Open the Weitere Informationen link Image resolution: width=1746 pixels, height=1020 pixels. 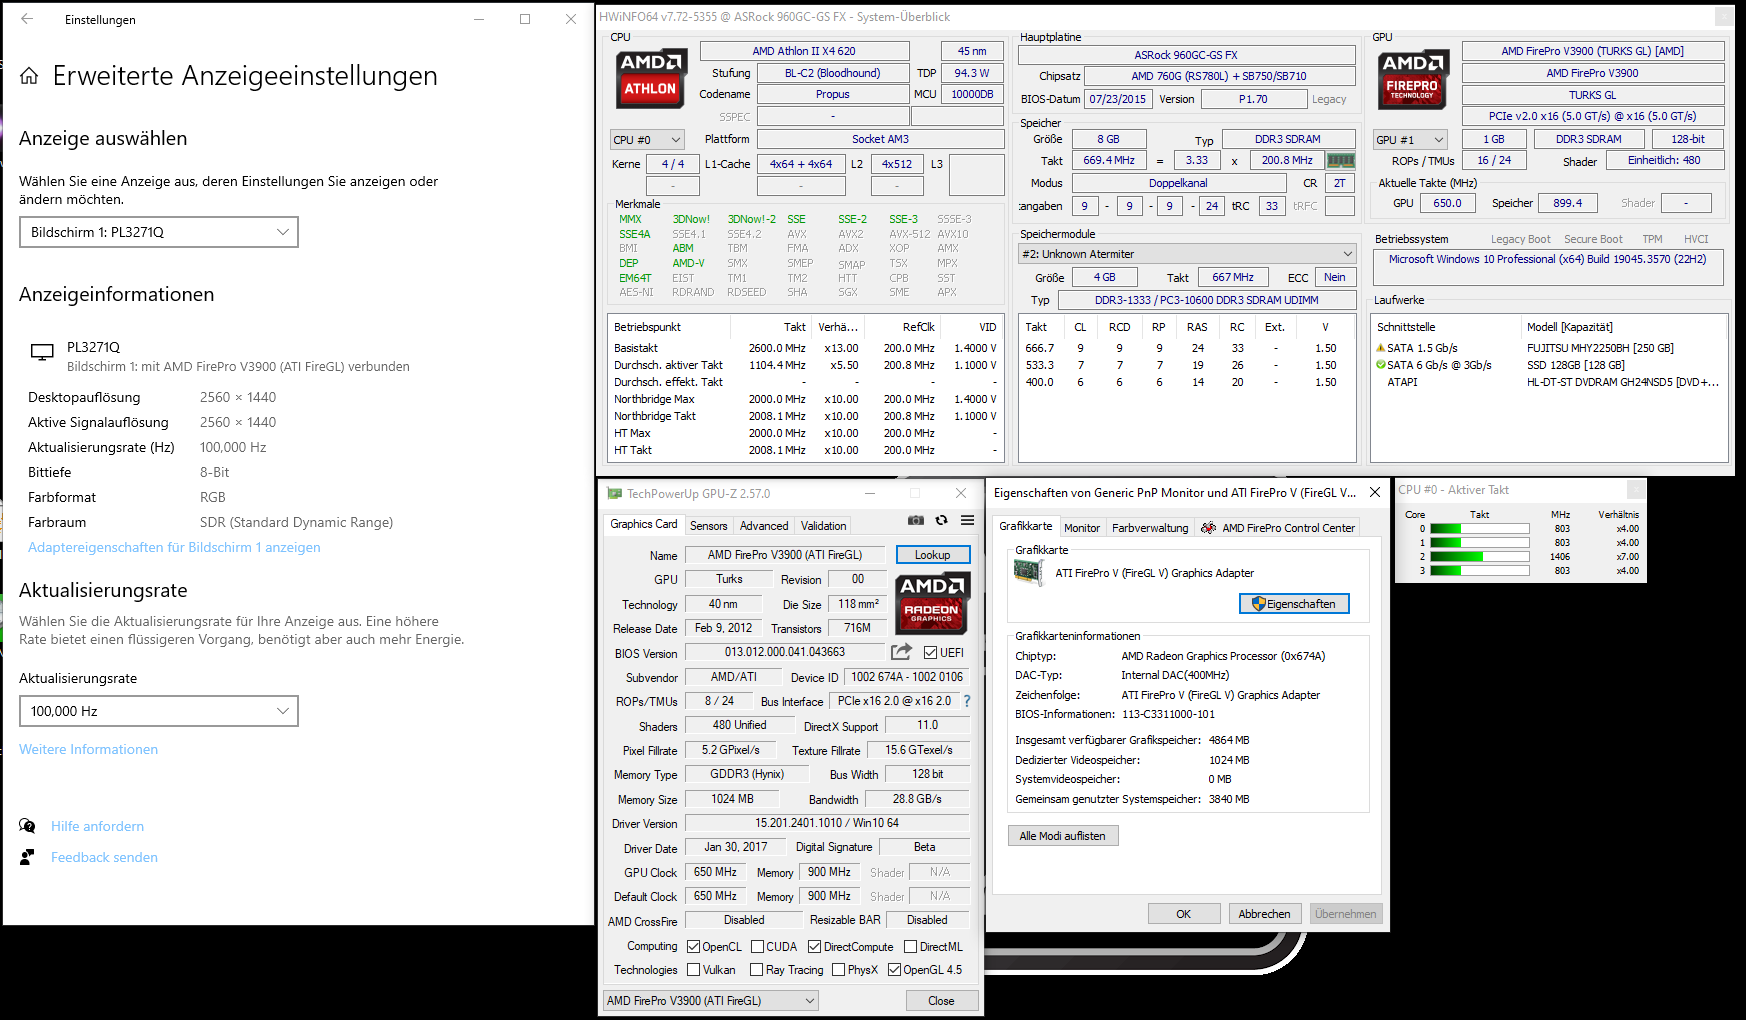point(88,749)
